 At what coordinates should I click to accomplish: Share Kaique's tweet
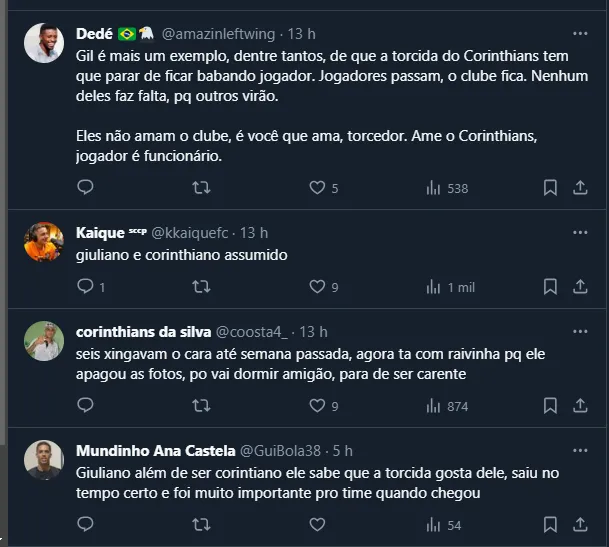point(580,287)
